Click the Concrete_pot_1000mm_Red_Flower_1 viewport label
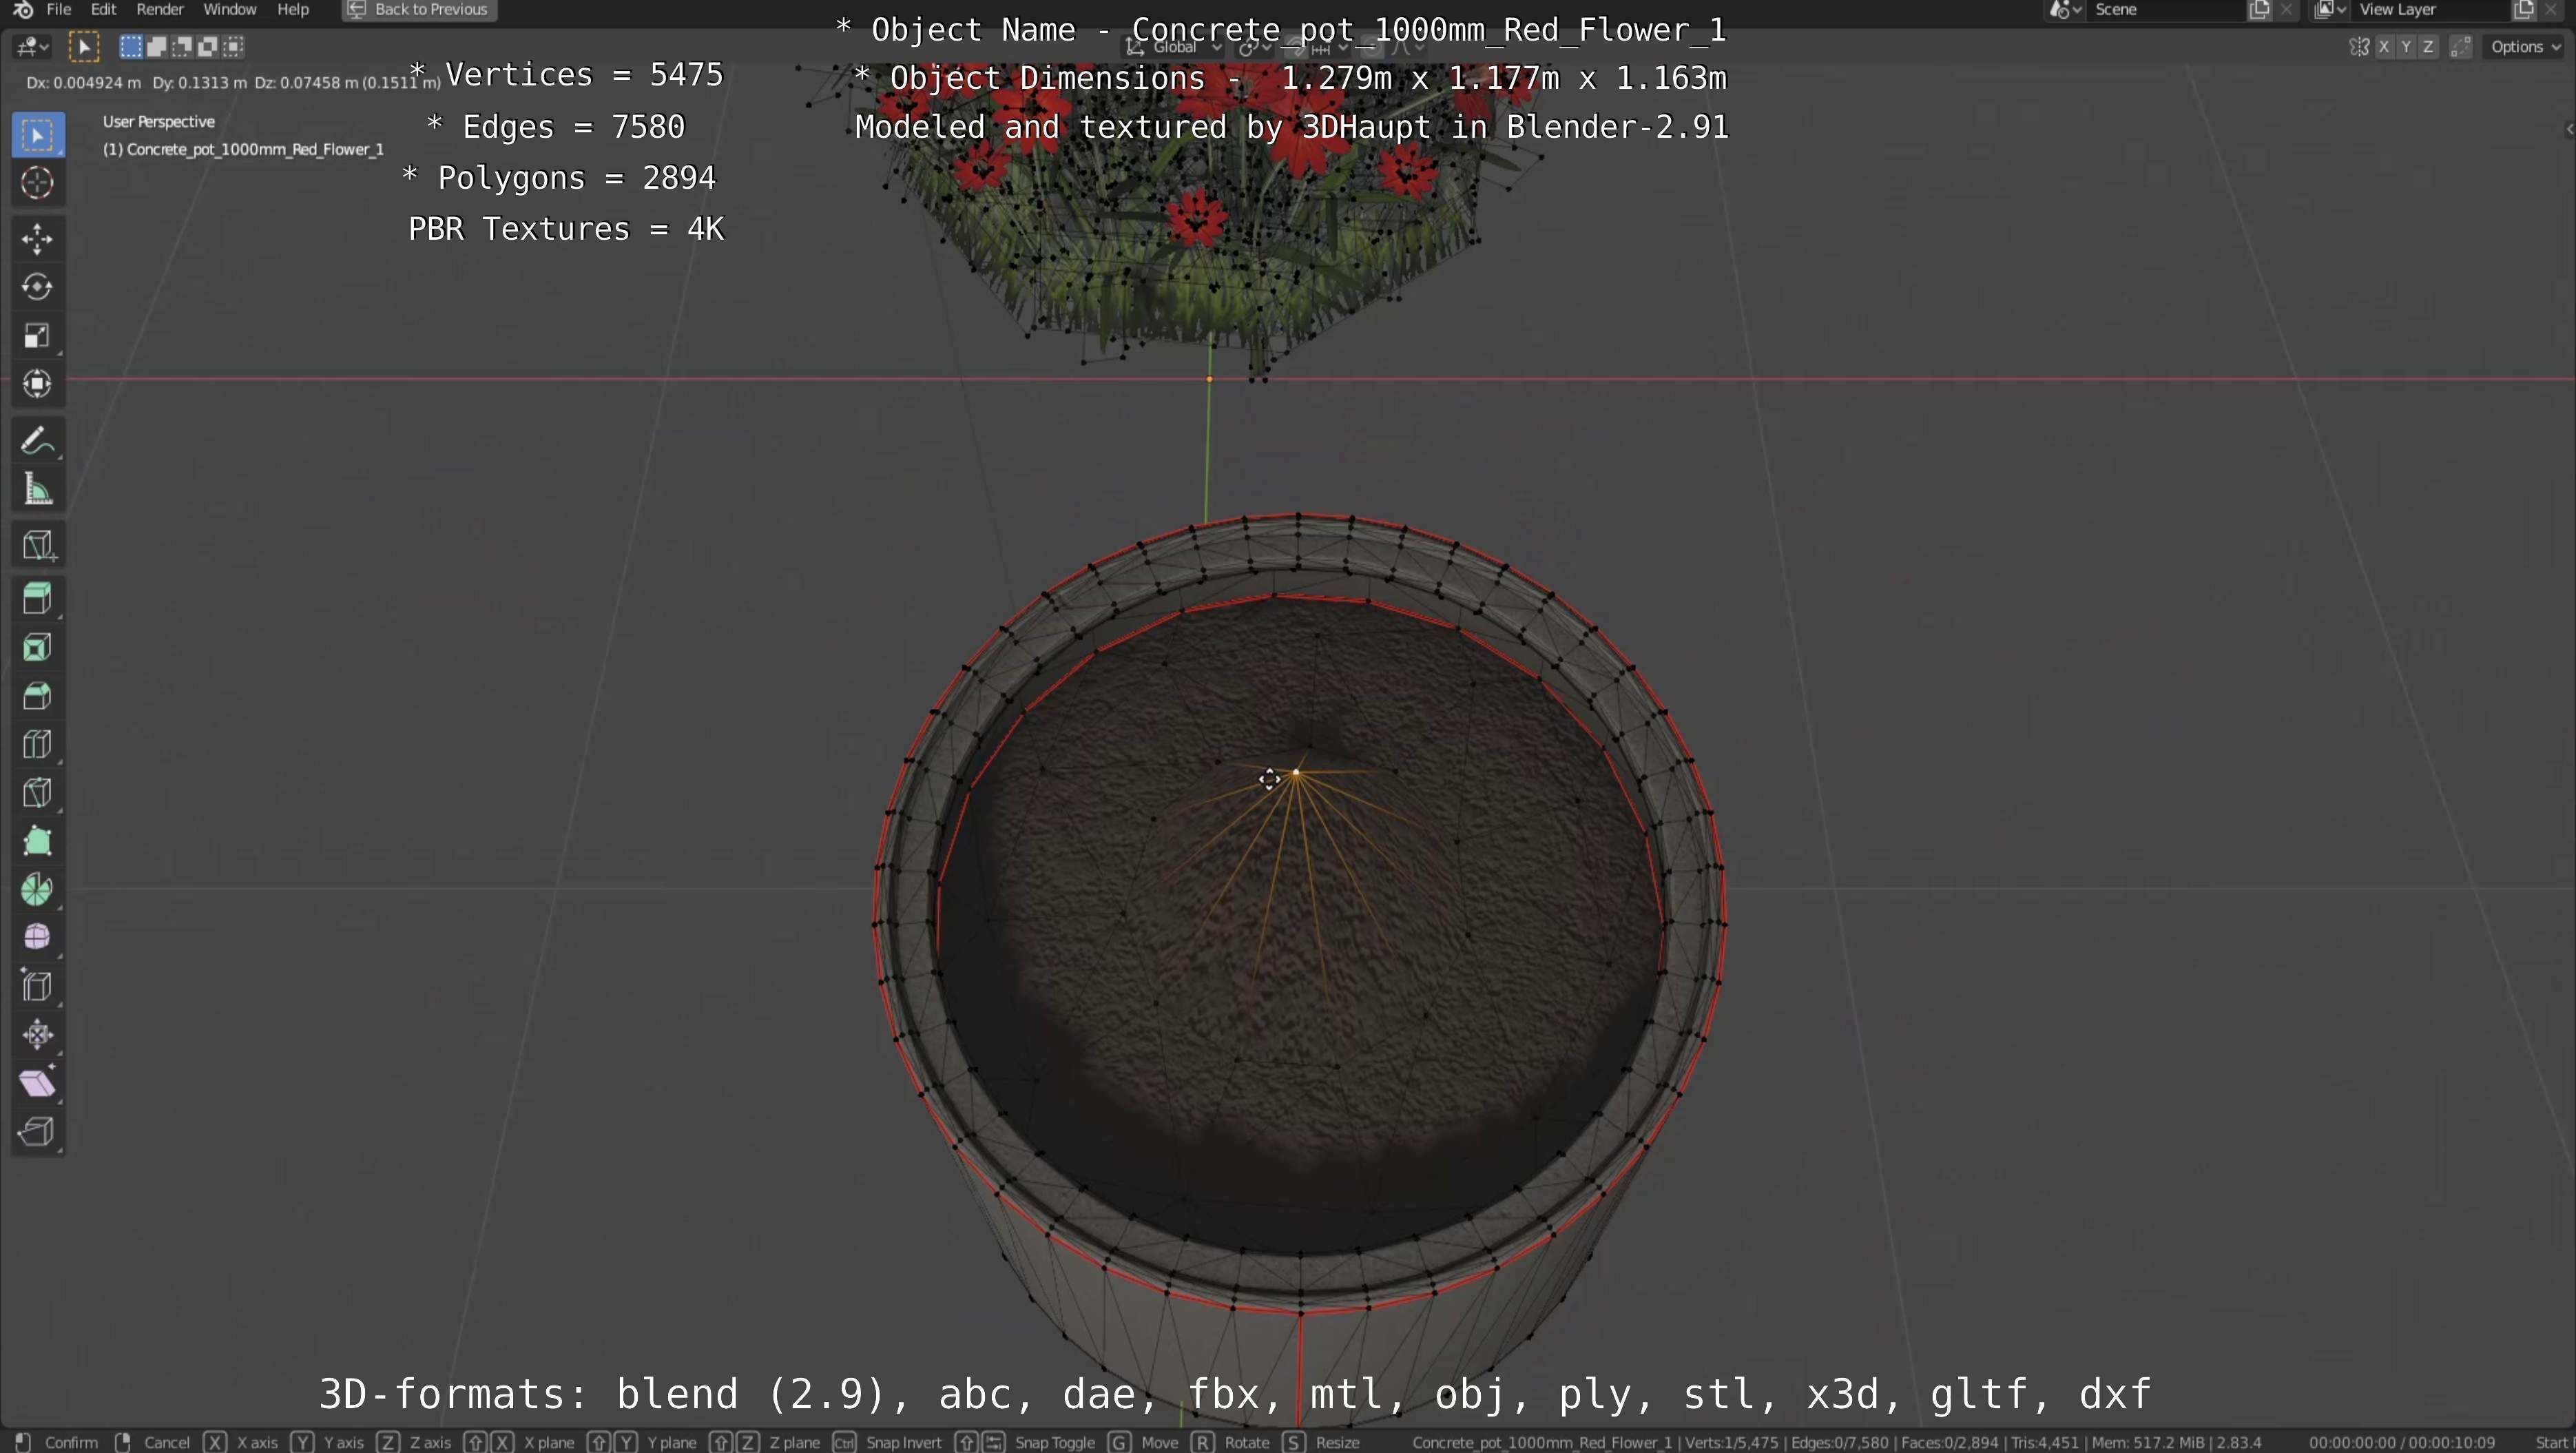2576x1453 pixels. point(243,149)
